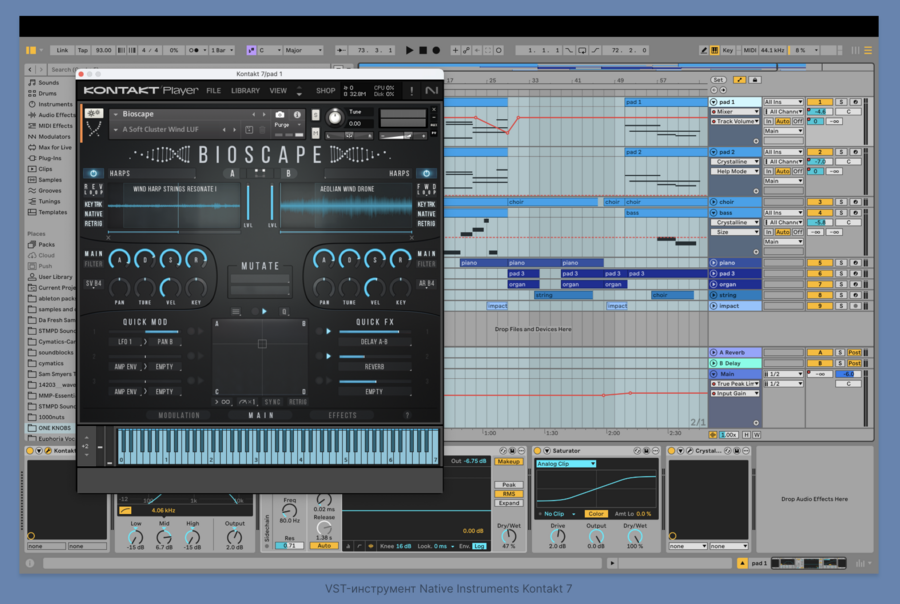This screenshot has width=900, height=604.
Task: Collapse the pad 1 track
Action: coord(714,102)
